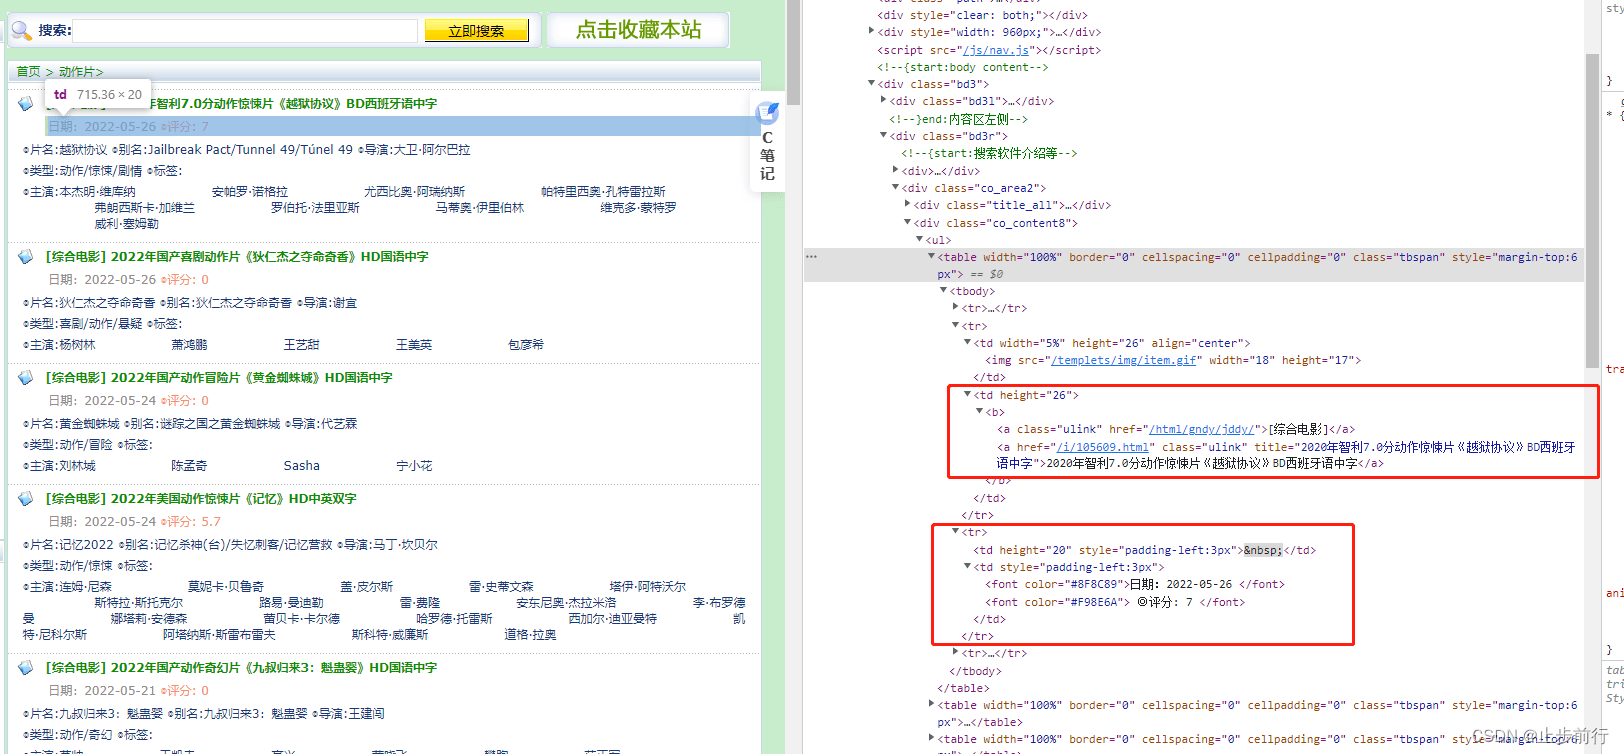Select the start:搜索软件介绍 comment line
Screen dimensions: 1624x754
[x=989, y=153]
